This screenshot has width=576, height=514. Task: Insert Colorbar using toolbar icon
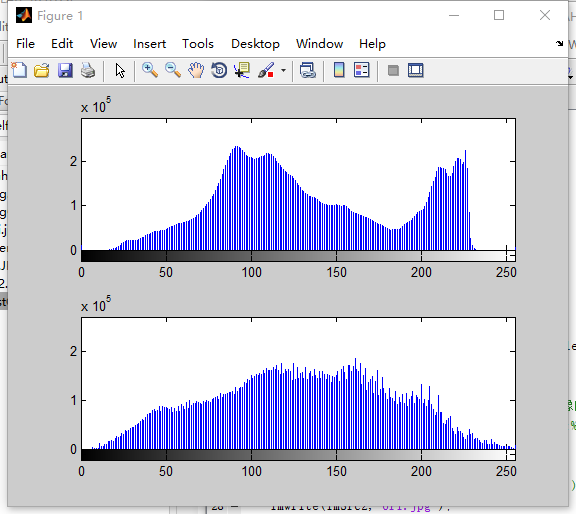[x=339, y=70]
